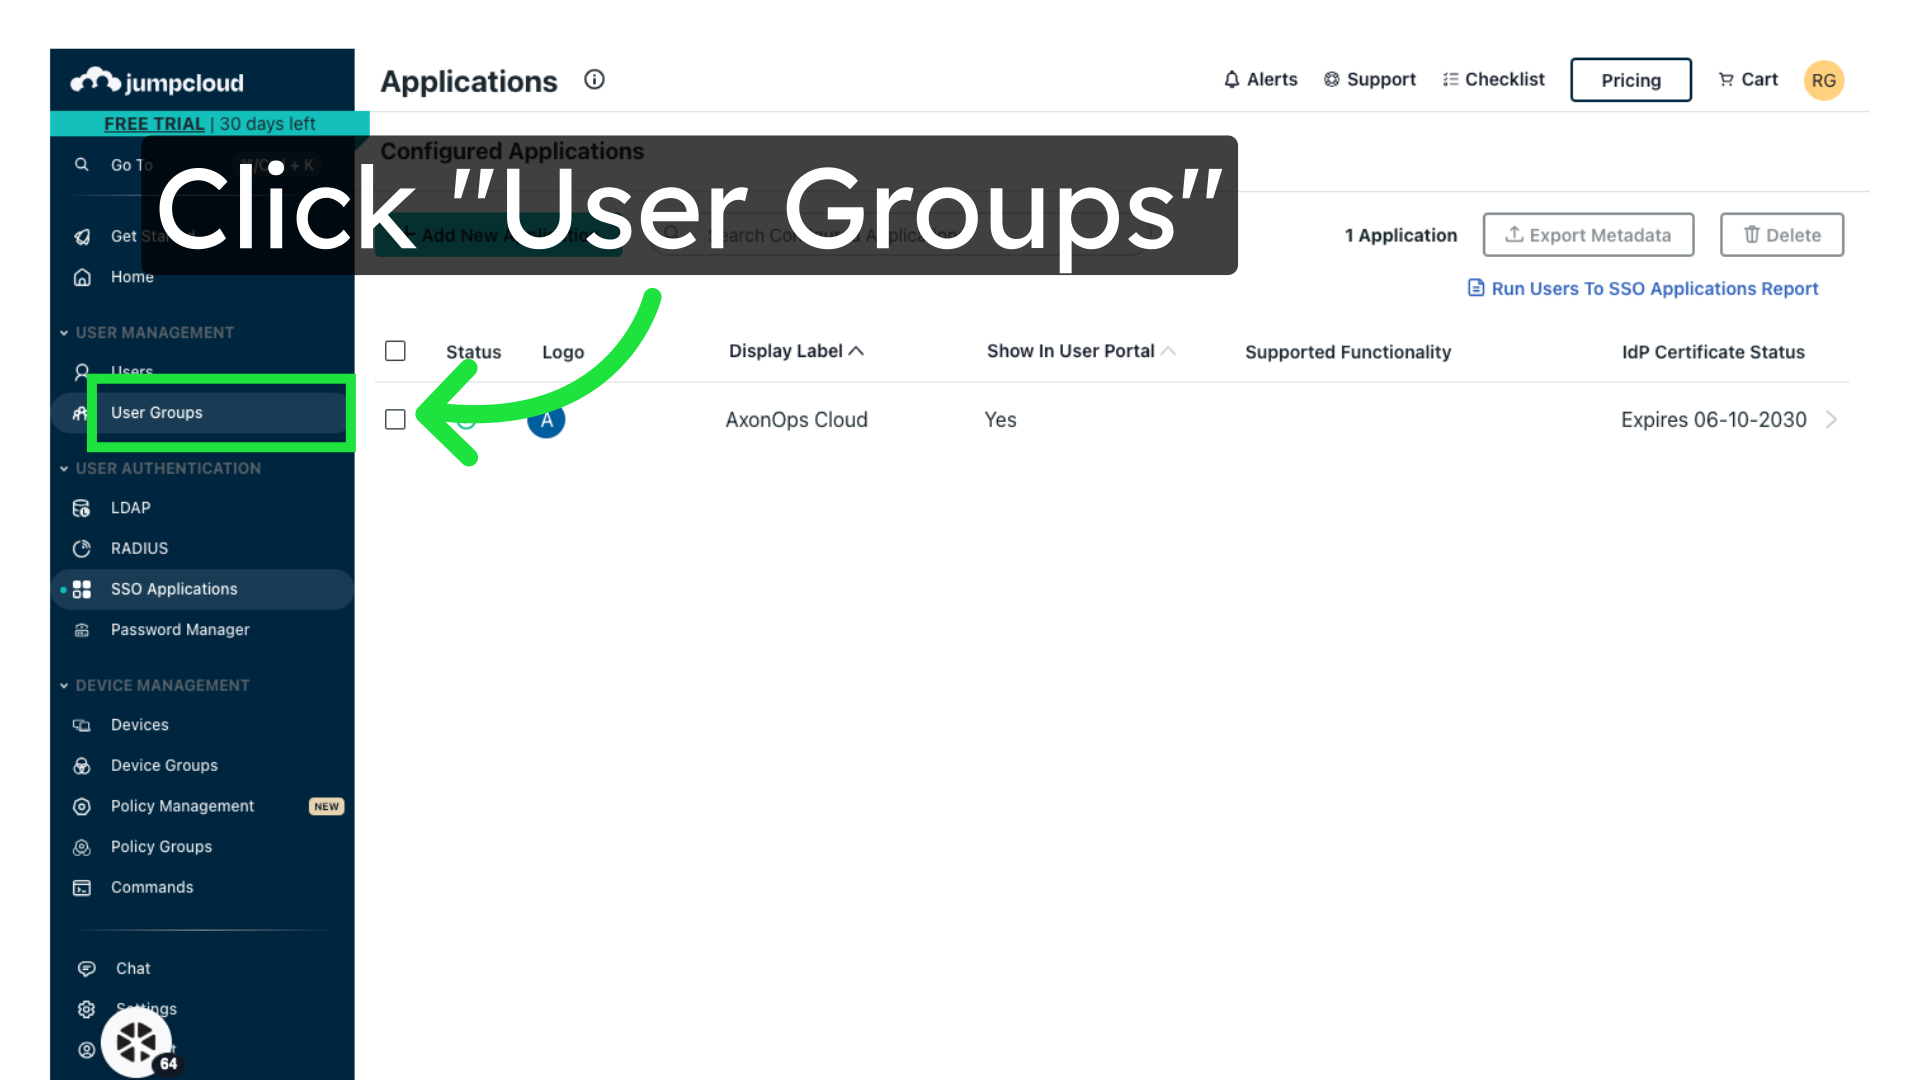Viewport: 1920px width, 1080px height.
Task: Collapse the Device Management section
Action: (64, 686)
